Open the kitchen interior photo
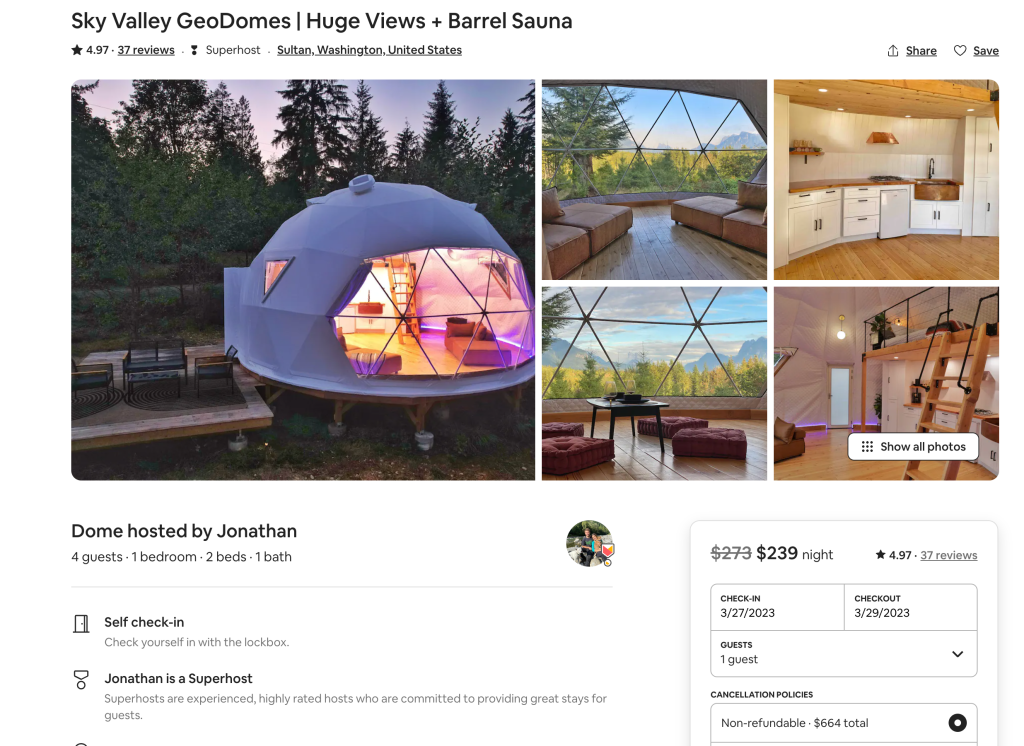Image resolution: width=1024 pixels, height=746 pixels. (886, 180)
